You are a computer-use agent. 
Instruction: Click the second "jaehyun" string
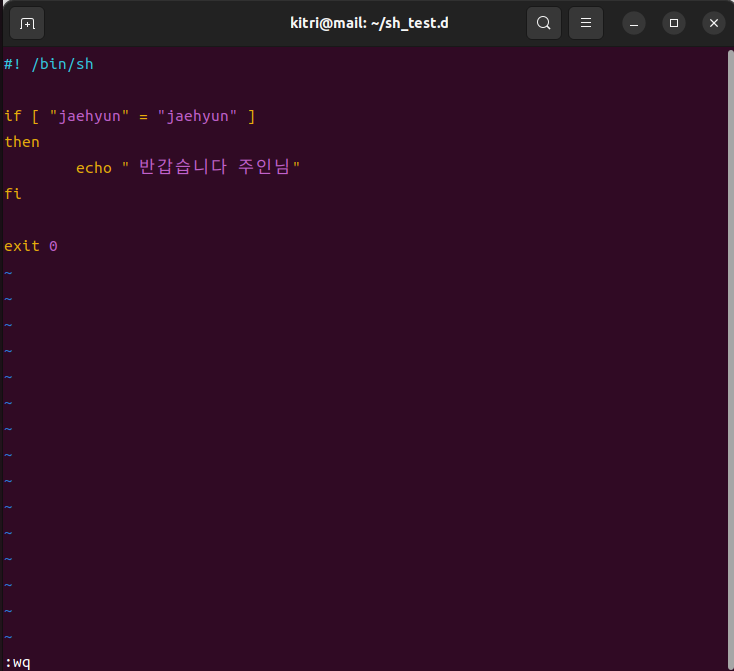coord(197,116)
